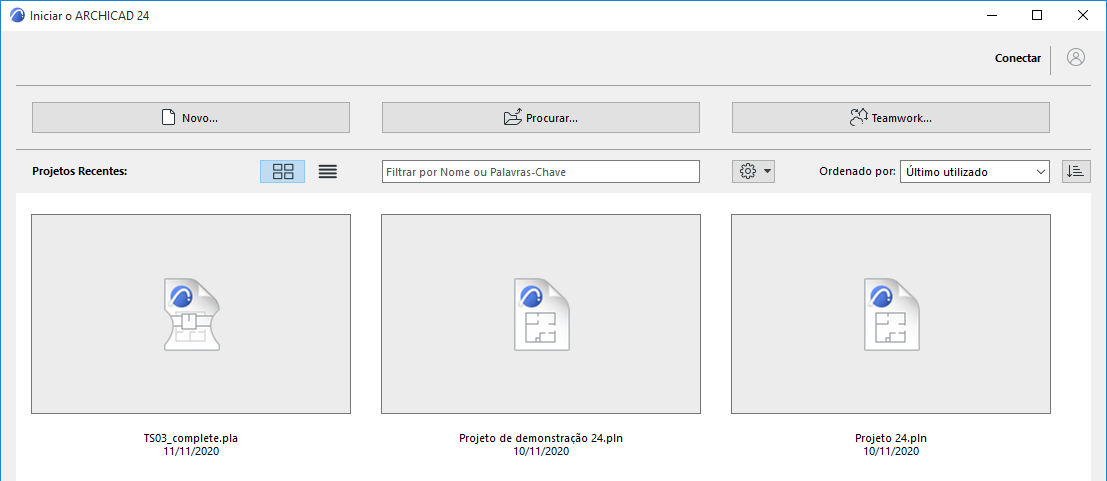Screen dimensions: 1107x481
Task: Open the gear settings dropdown
Action: [753, 171]
